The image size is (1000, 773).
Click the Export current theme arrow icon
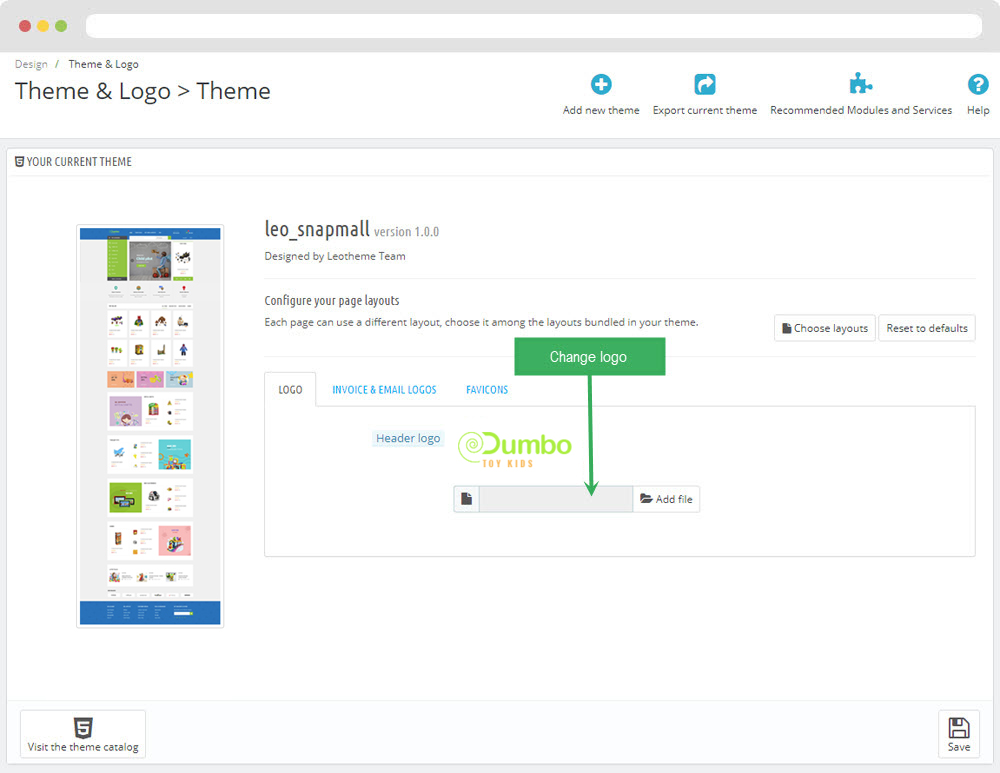tap(705, 85)
